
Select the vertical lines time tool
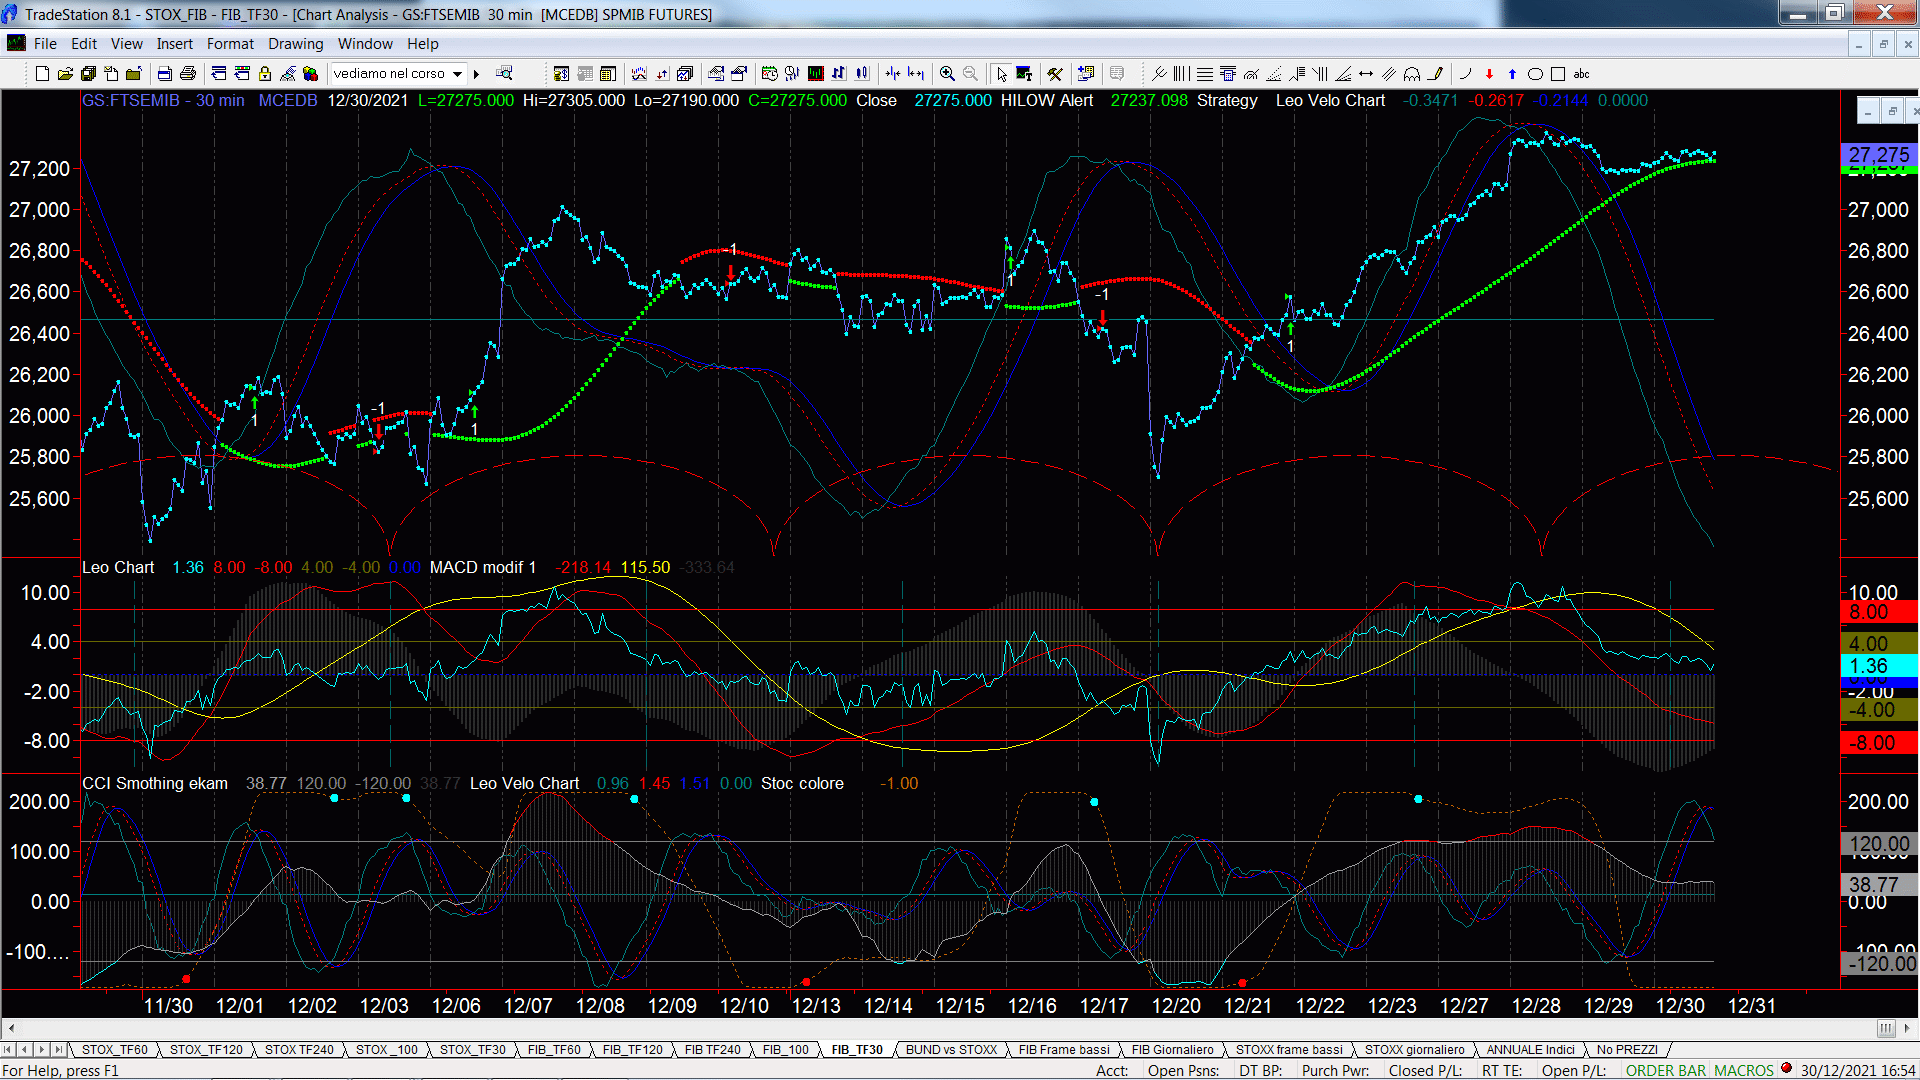pos(1181,73)
